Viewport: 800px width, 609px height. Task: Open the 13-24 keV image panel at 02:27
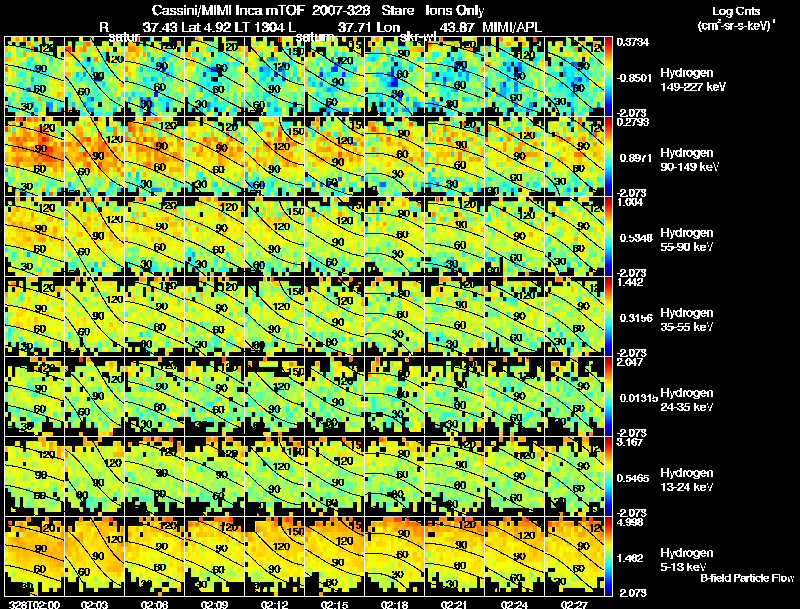coord(575,477)
